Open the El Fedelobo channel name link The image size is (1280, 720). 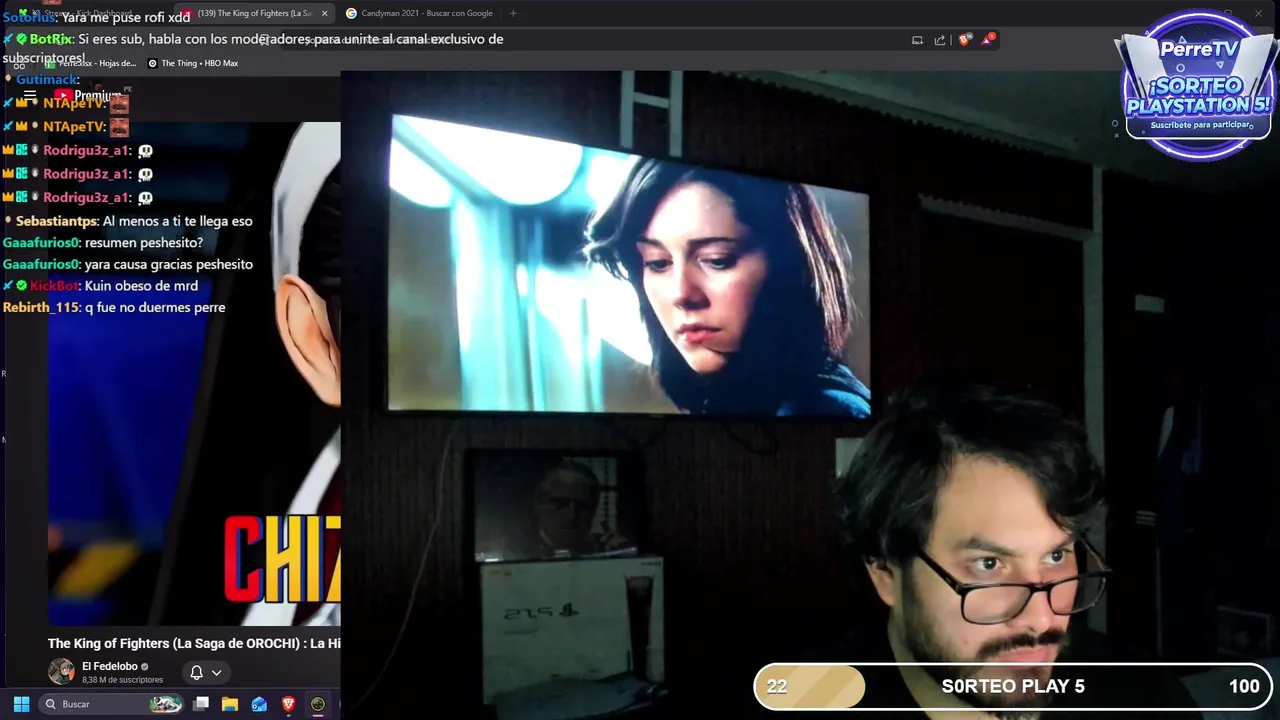point(110,666)
